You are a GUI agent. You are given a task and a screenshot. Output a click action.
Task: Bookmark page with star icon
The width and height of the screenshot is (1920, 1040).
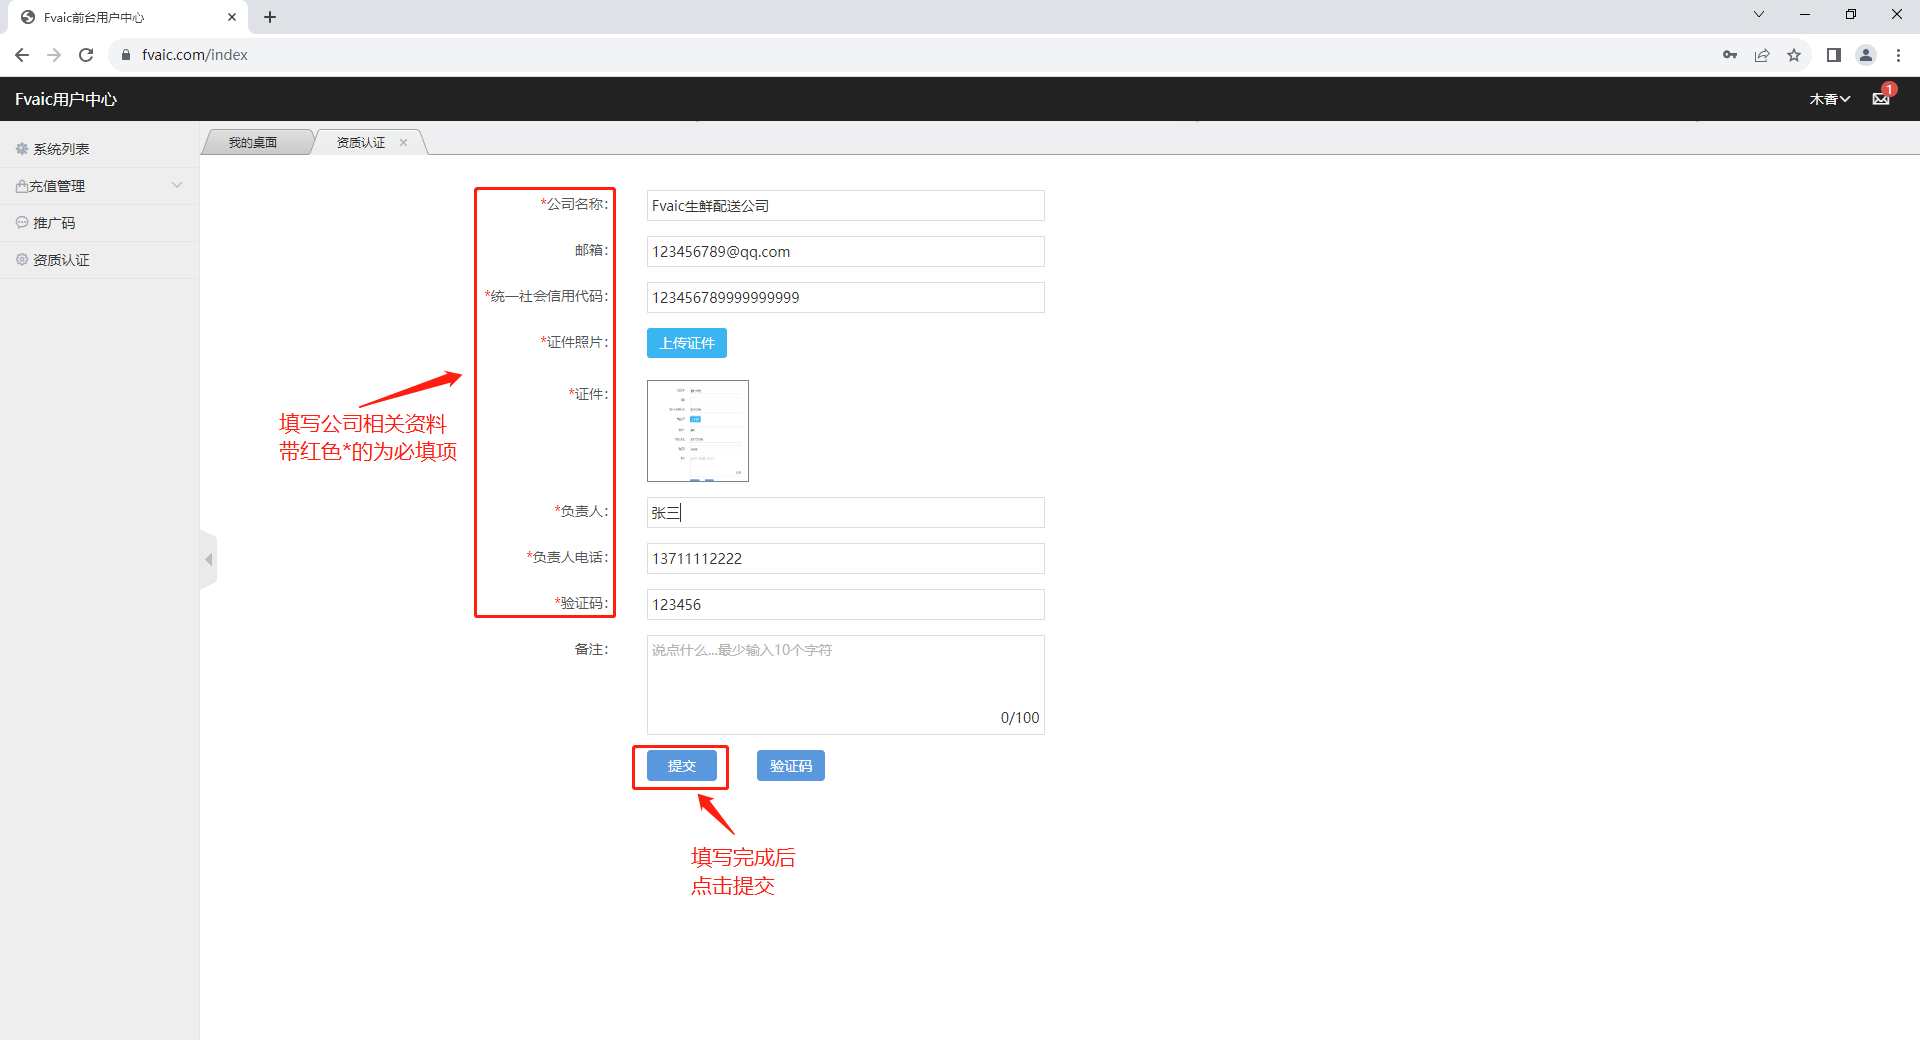tap(1794, 55)
